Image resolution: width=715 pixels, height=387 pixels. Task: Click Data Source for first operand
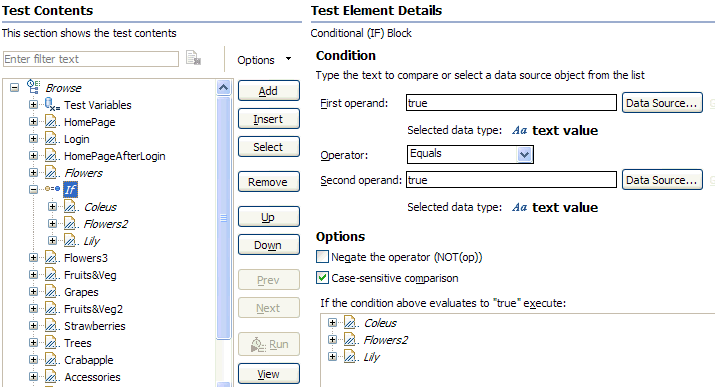tap(662, 103)
